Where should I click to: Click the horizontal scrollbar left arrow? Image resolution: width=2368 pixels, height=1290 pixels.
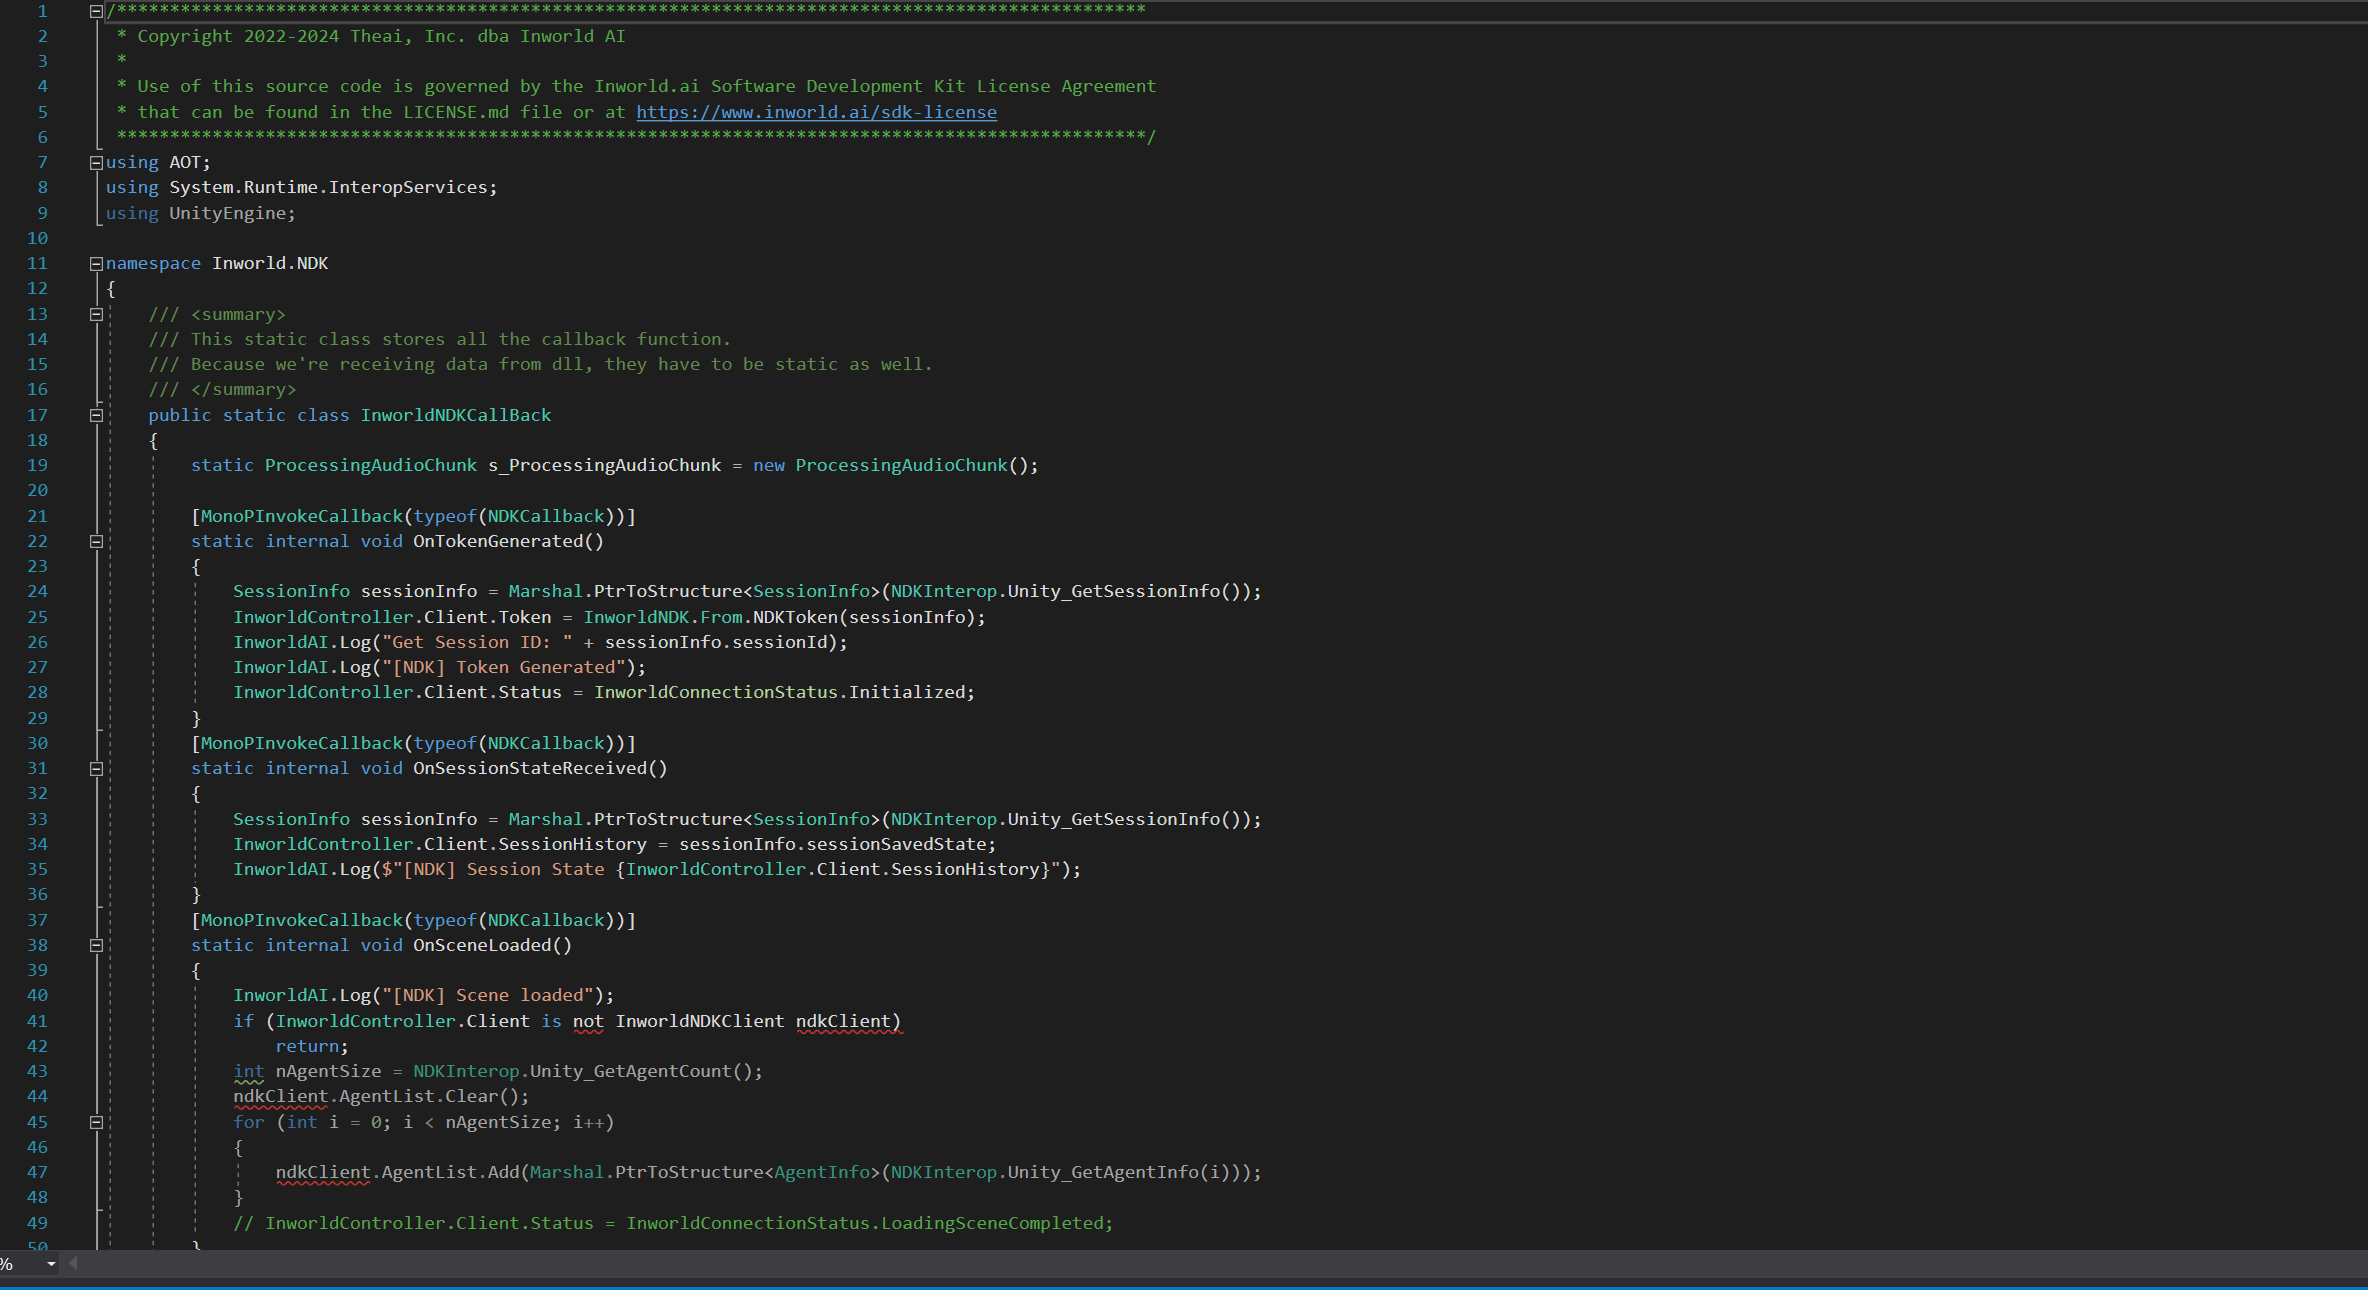pyautogui.click(x=73, y=1264)
